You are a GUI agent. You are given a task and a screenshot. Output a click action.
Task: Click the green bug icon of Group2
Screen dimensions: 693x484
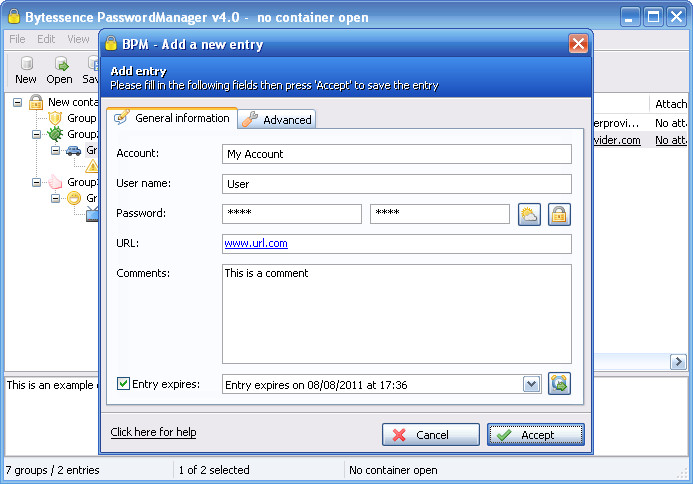point(55,134)
